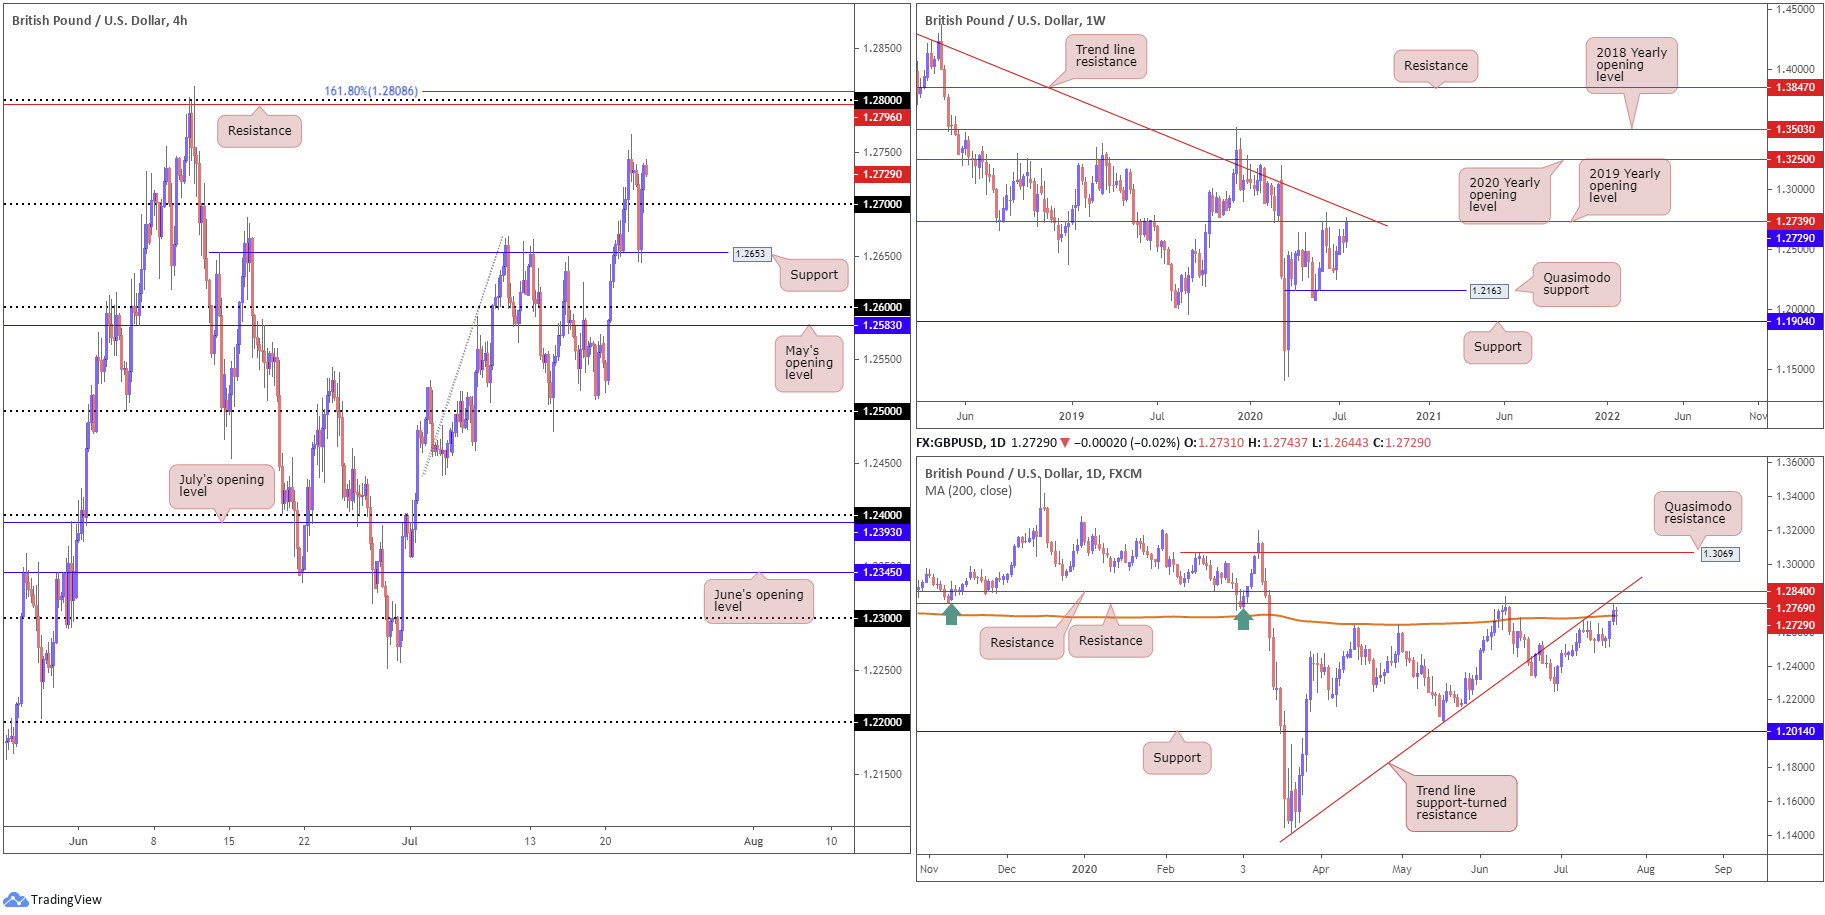Click the blue 1.19040 price tag
The height and width of the screenshot is (915, 1825).
pyautogui.click(x=1794, y=321)
